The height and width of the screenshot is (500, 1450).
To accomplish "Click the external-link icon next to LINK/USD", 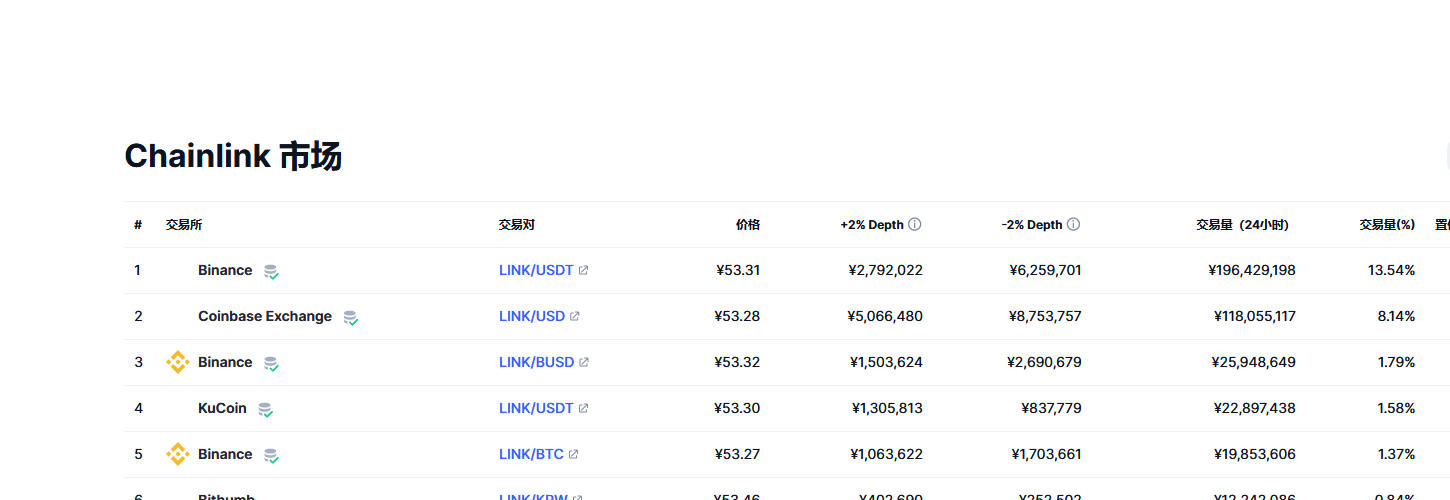I will (x=575, y=316).
